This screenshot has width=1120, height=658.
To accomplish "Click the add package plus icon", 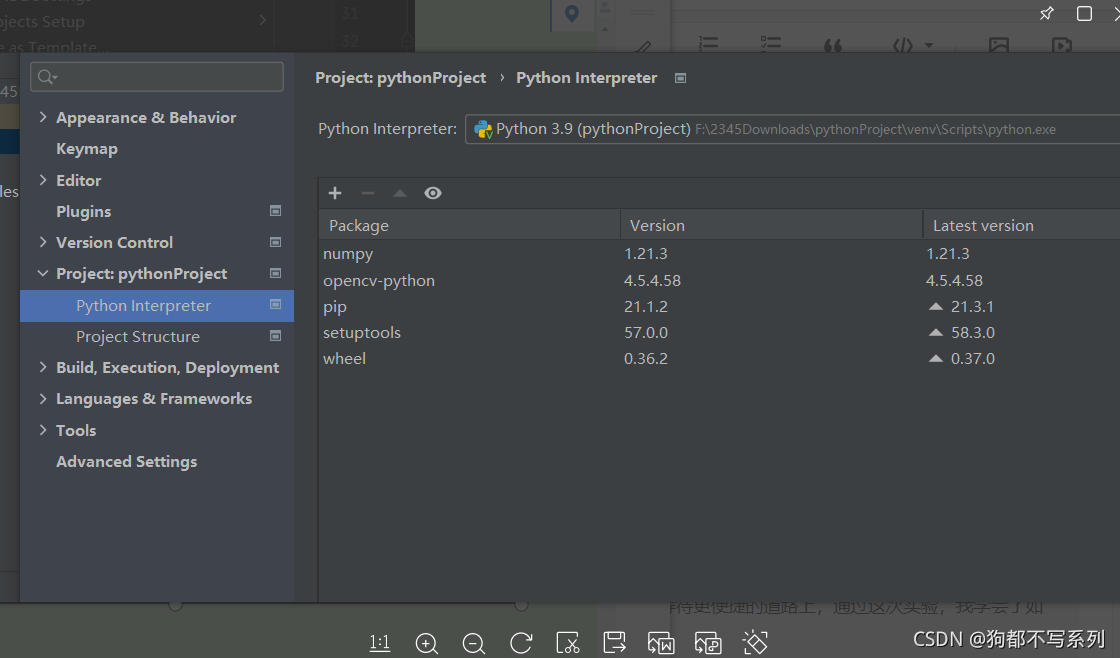I will (334, 193).
